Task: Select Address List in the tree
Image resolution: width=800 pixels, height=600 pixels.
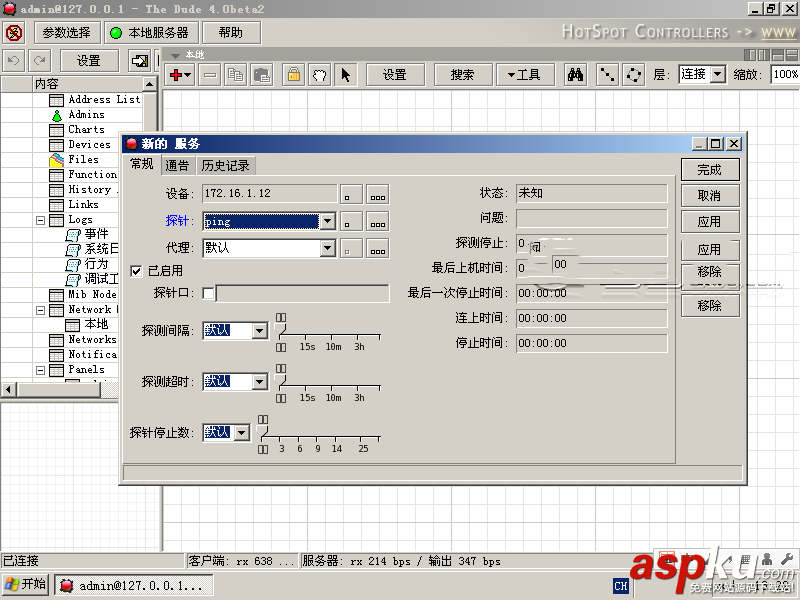Action: (x=104, y=99)
